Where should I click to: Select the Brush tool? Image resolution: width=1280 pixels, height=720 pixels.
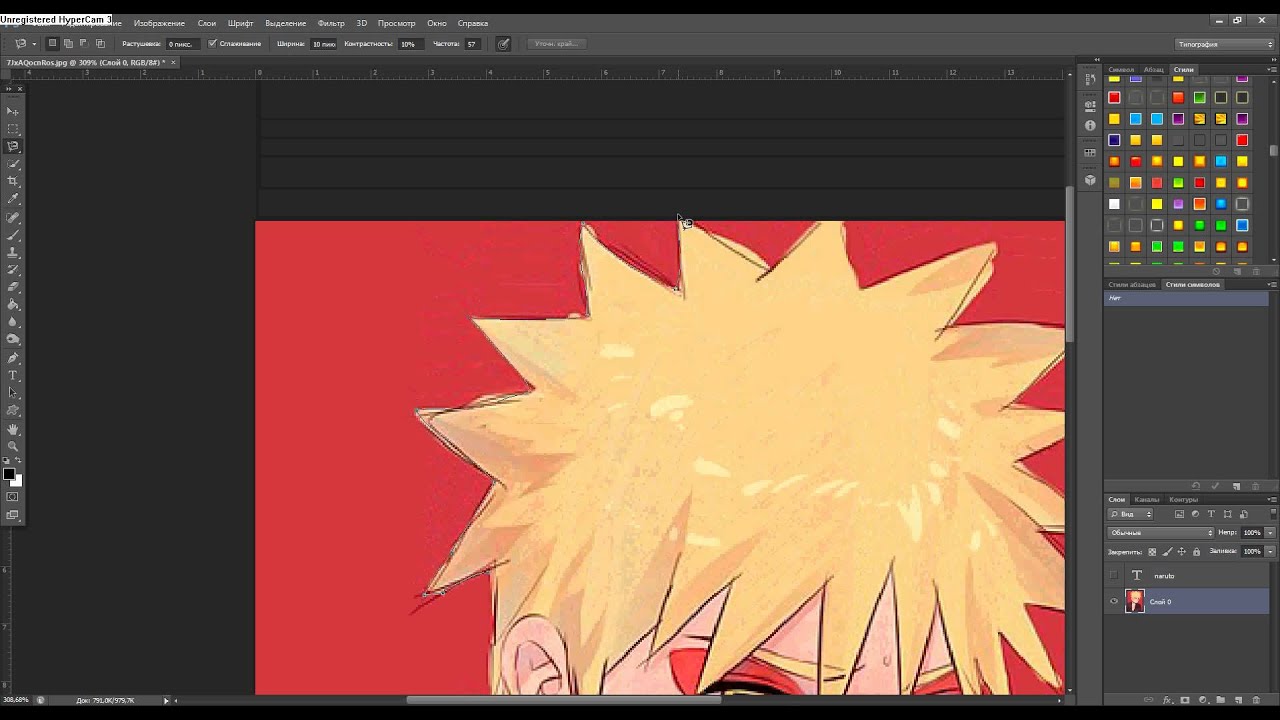tap(13, 235)
